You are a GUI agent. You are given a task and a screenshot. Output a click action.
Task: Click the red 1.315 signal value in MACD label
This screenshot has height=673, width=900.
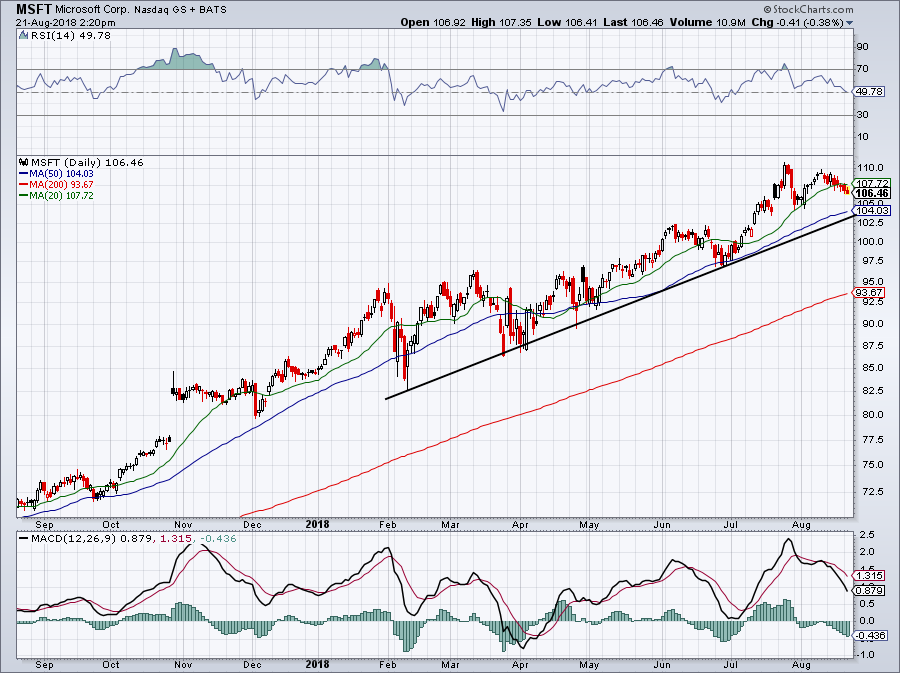(174, 539)
